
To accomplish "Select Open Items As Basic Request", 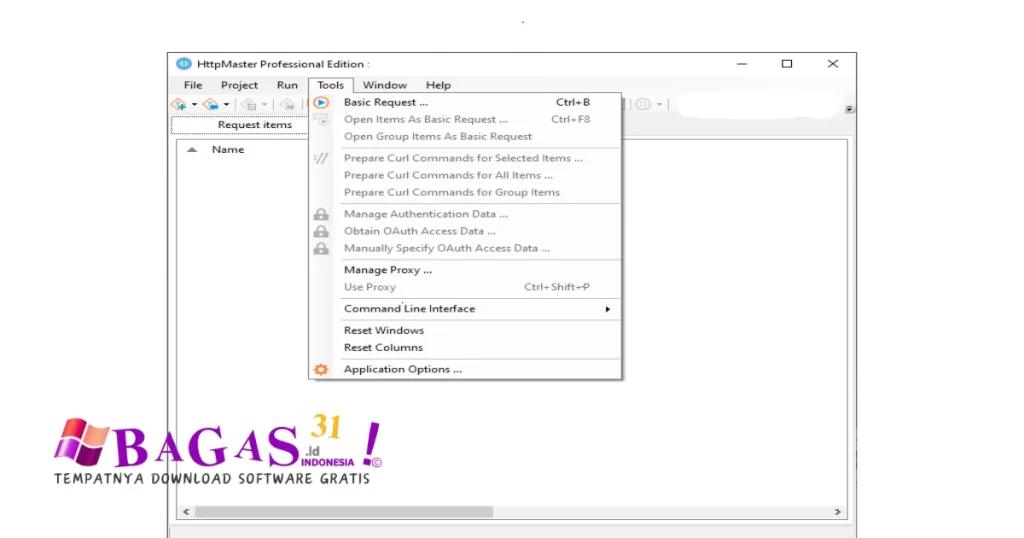I will (x=466, y=119).
